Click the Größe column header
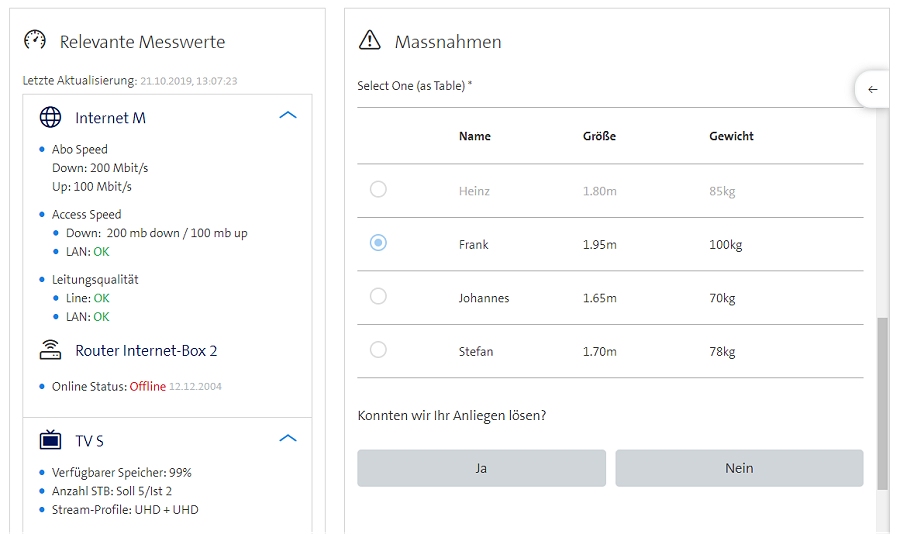The width and height of the screenshot is (900, 534). (x=599, y=136)
